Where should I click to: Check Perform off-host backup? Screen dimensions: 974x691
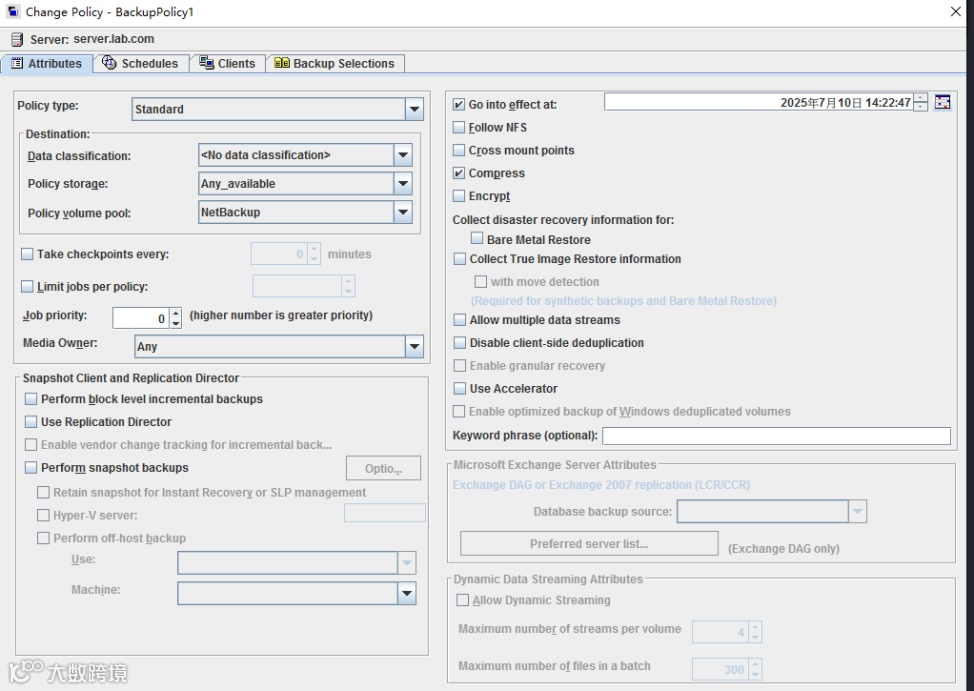point(43,538)
